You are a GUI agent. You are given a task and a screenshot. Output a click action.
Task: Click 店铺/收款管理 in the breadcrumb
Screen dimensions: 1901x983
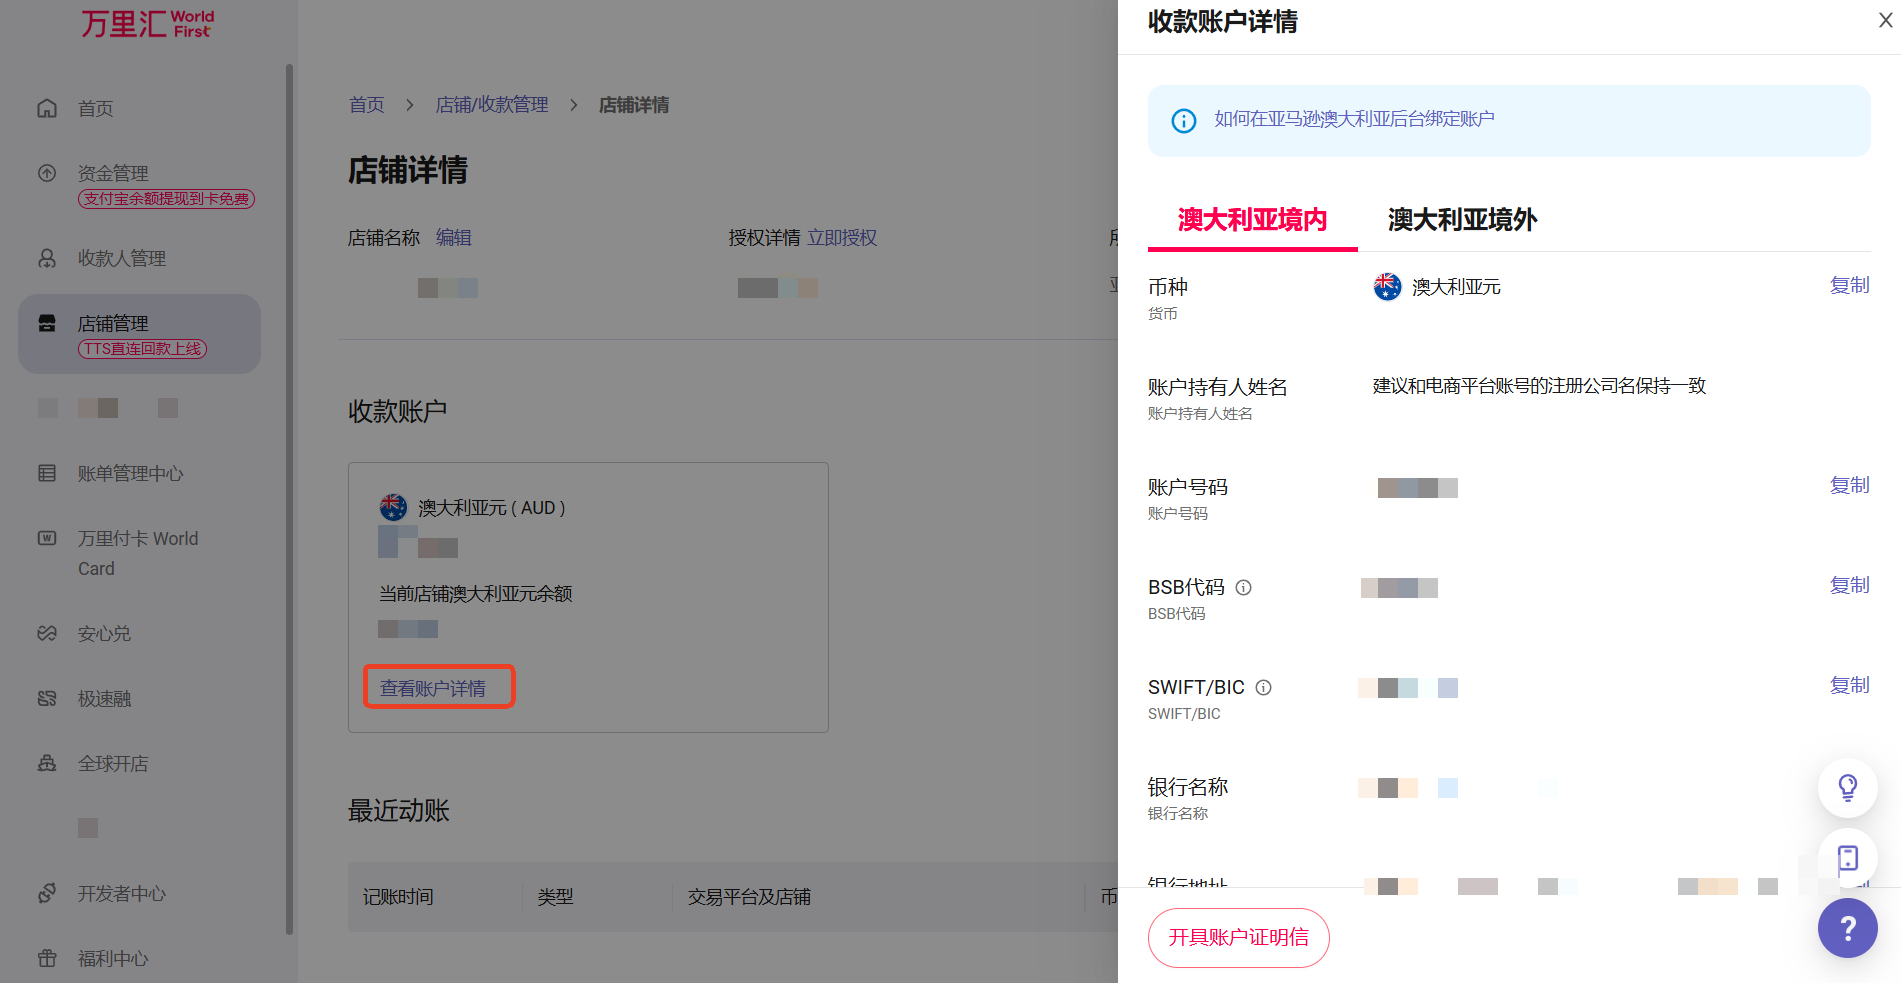(x=492, y=105)
